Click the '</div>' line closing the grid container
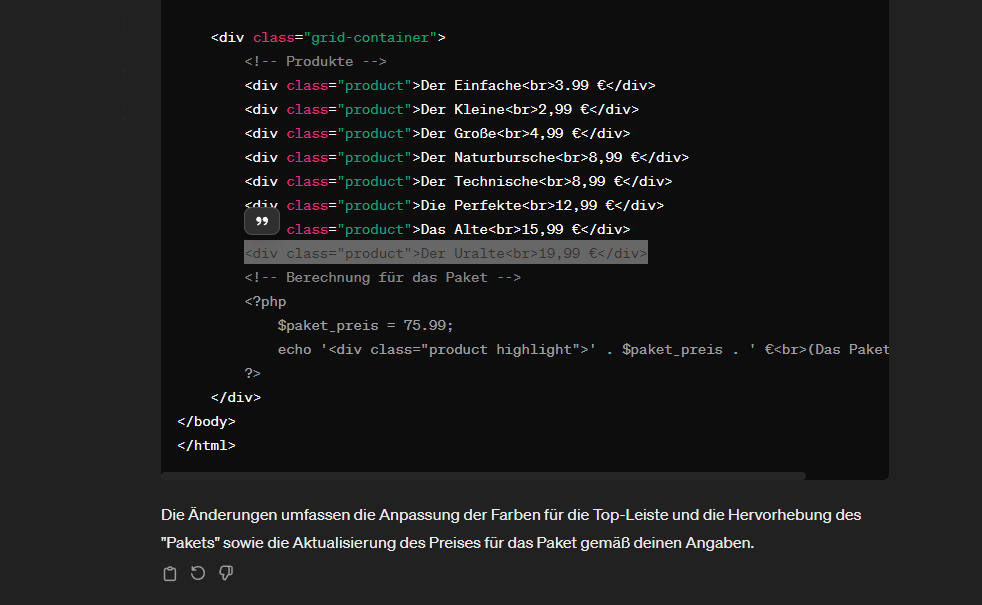 pyautogui.click(x=236, y=397)
